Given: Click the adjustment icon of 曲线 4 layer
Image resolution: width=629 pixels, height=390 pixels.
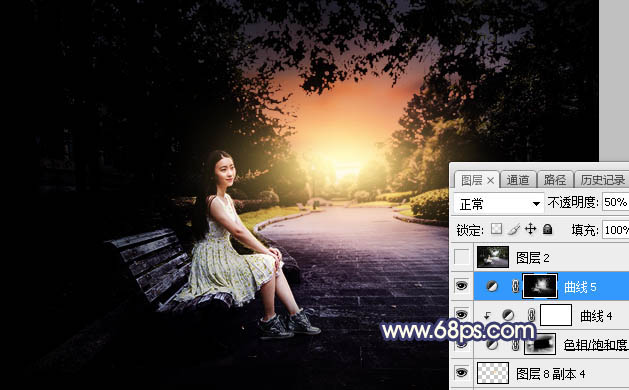Looking at the screenshot, I should (508, 315).
